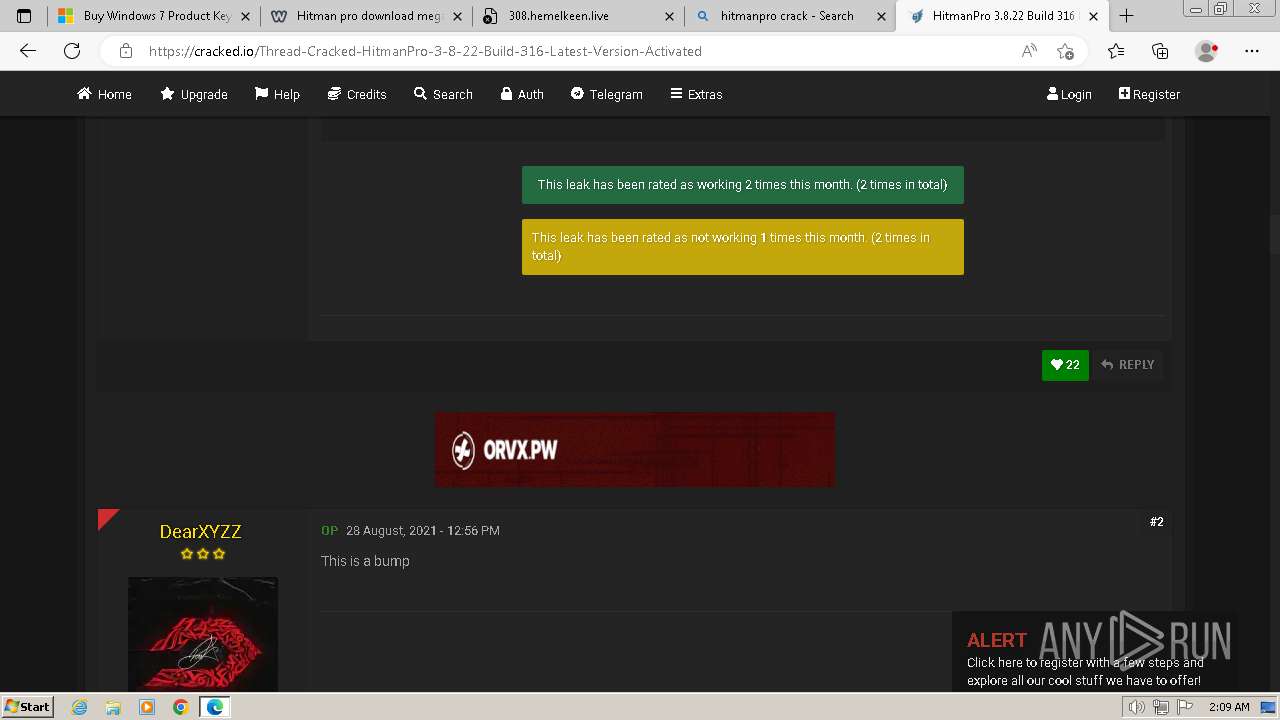Open the browser profile avatar
1280x720 pixels.
pos(1207,51)
